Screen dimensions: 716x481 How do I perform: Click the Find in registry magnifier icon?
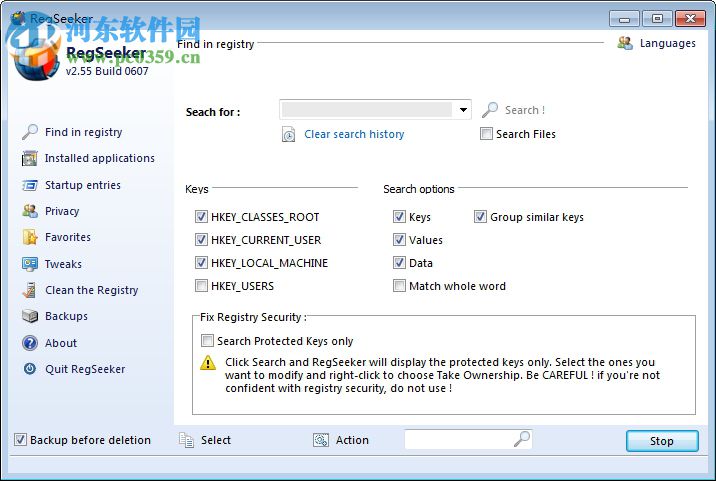pyautogui.click(x=29, y=132)
